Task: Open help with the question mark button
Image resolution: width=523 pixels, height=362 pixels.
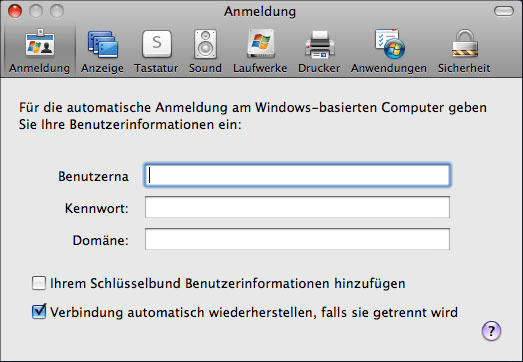Action: pyautogui.click(x=491, y=331)
